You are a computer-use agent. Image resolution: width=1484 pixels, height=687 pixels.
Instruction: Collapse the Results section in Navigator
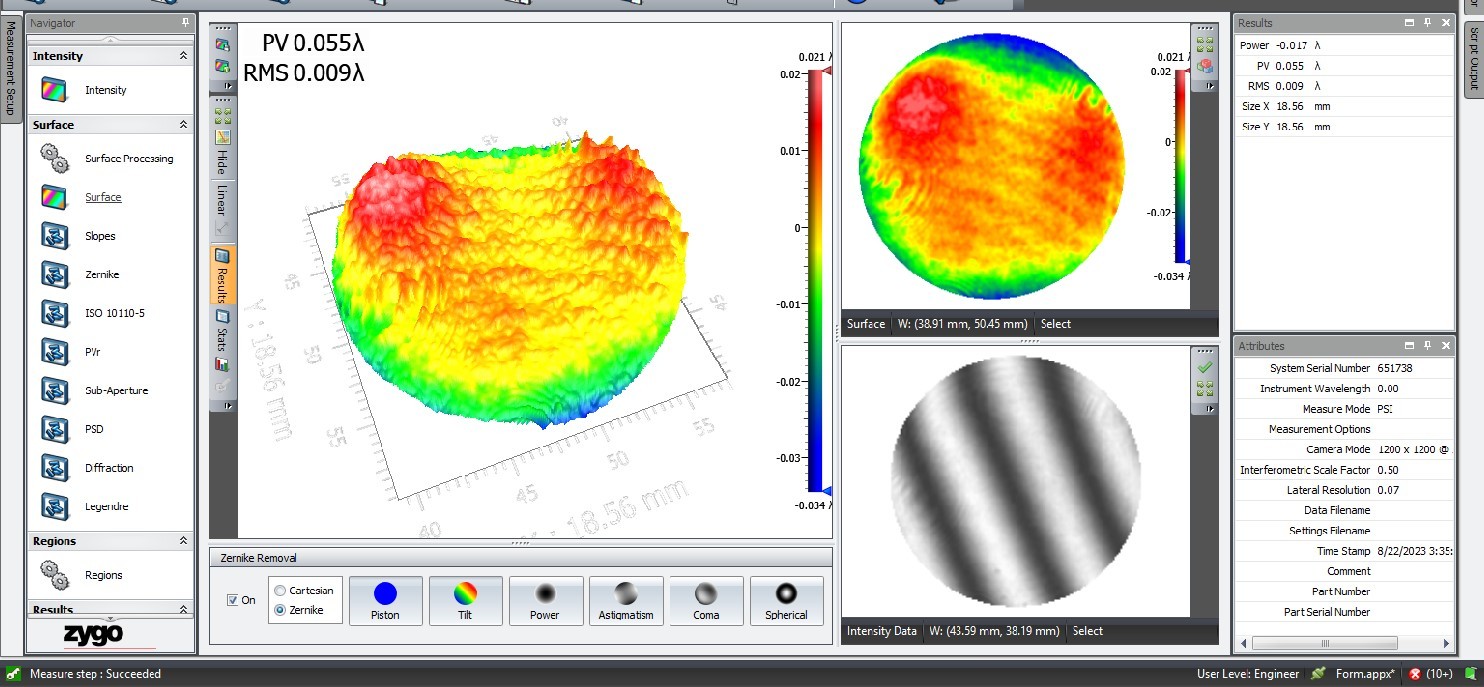click(x=183, y=609)
